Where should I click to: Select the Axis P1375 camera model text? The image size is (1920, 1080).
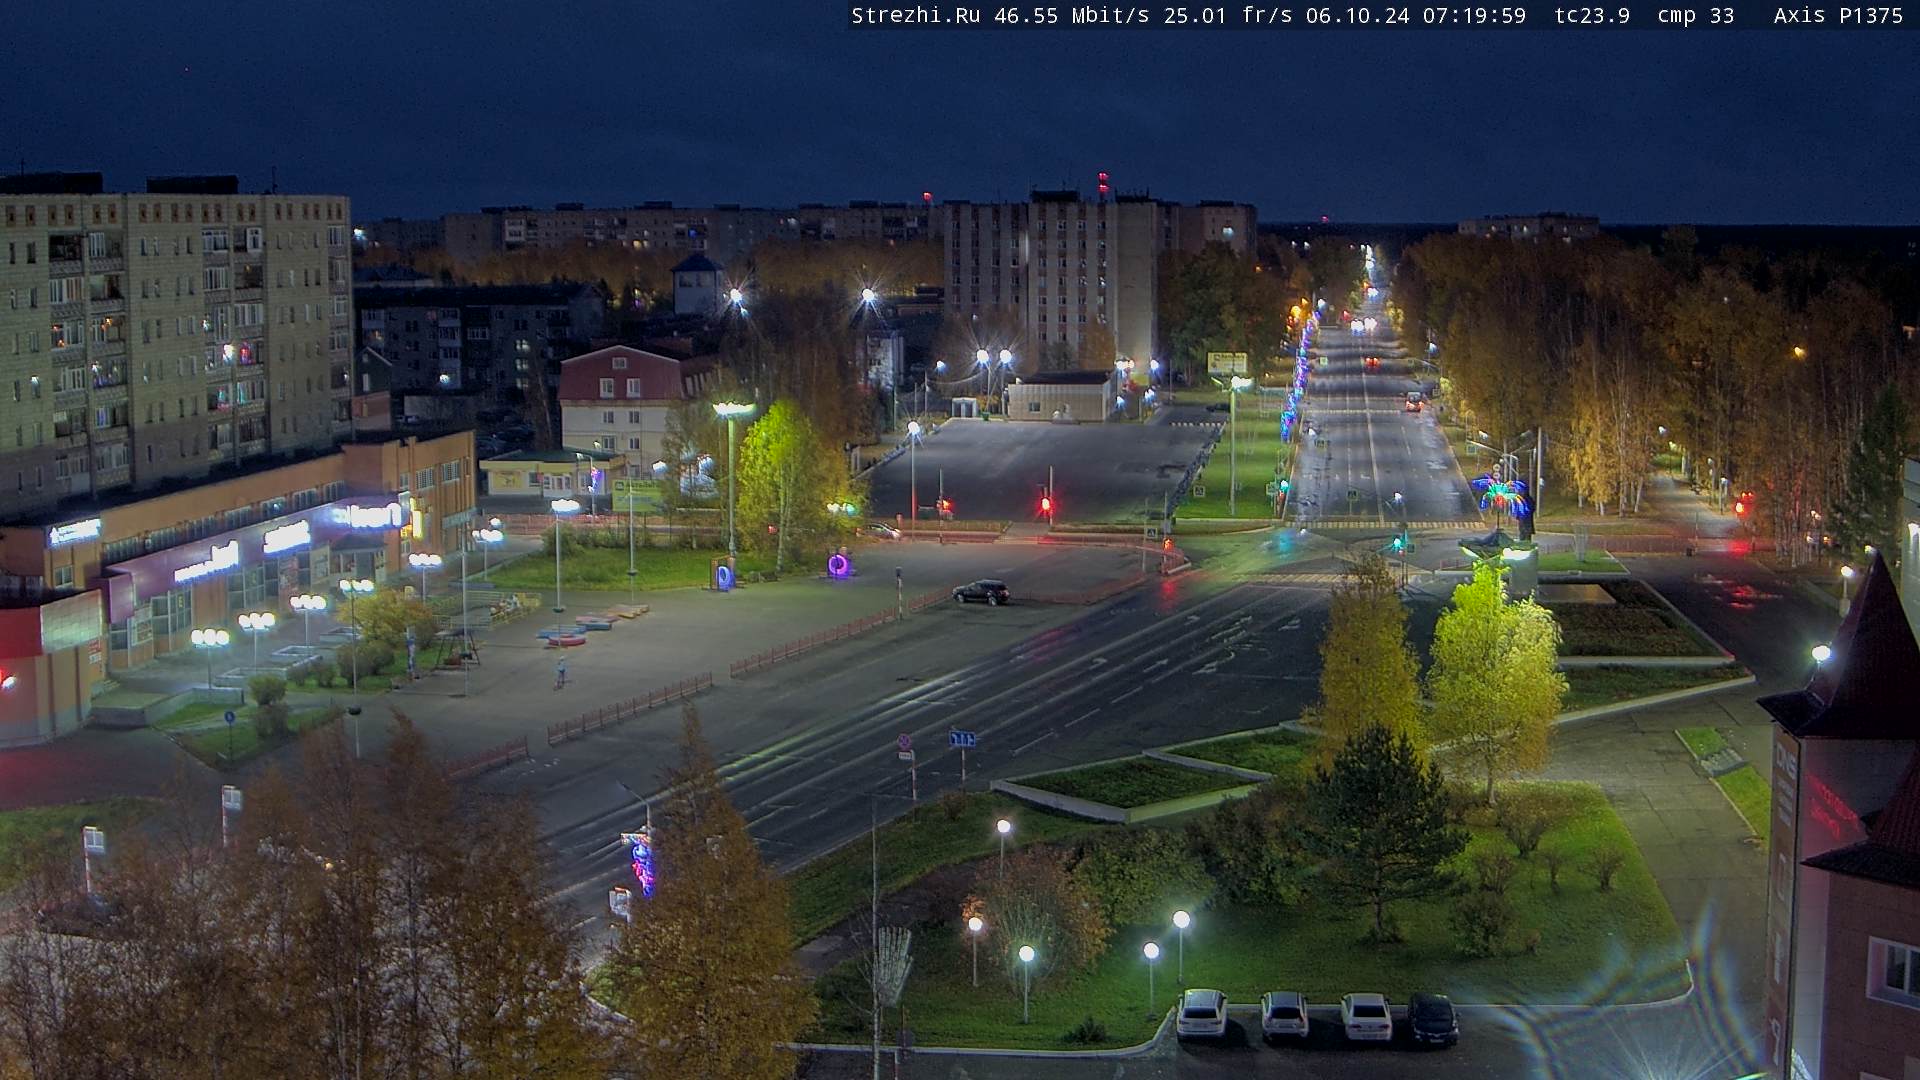pyautogui.click(x=1838, y=16)
